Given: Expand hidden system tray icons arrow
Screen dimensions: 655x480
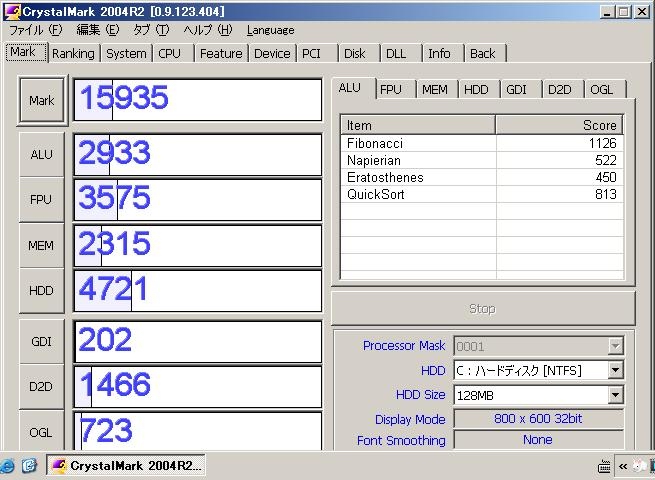Looking at the screenshot, I should (623, 465).
